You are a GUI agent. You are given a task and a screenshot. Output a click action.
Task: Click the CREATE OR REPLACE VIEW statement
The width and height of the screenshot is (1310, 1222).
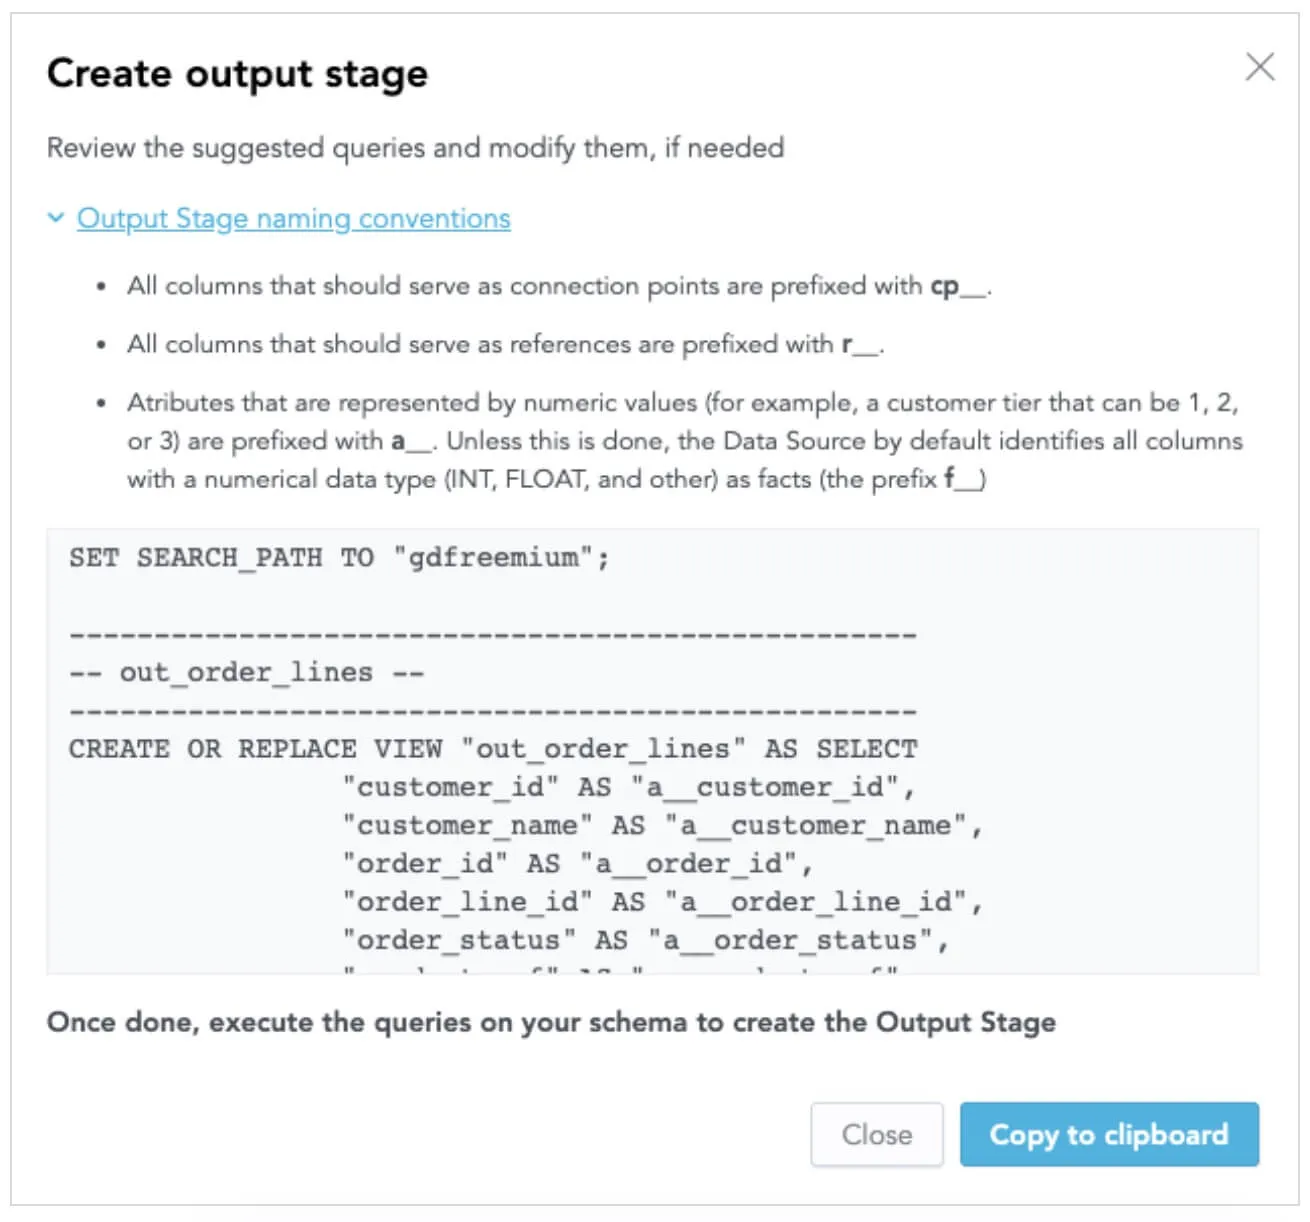492,748
